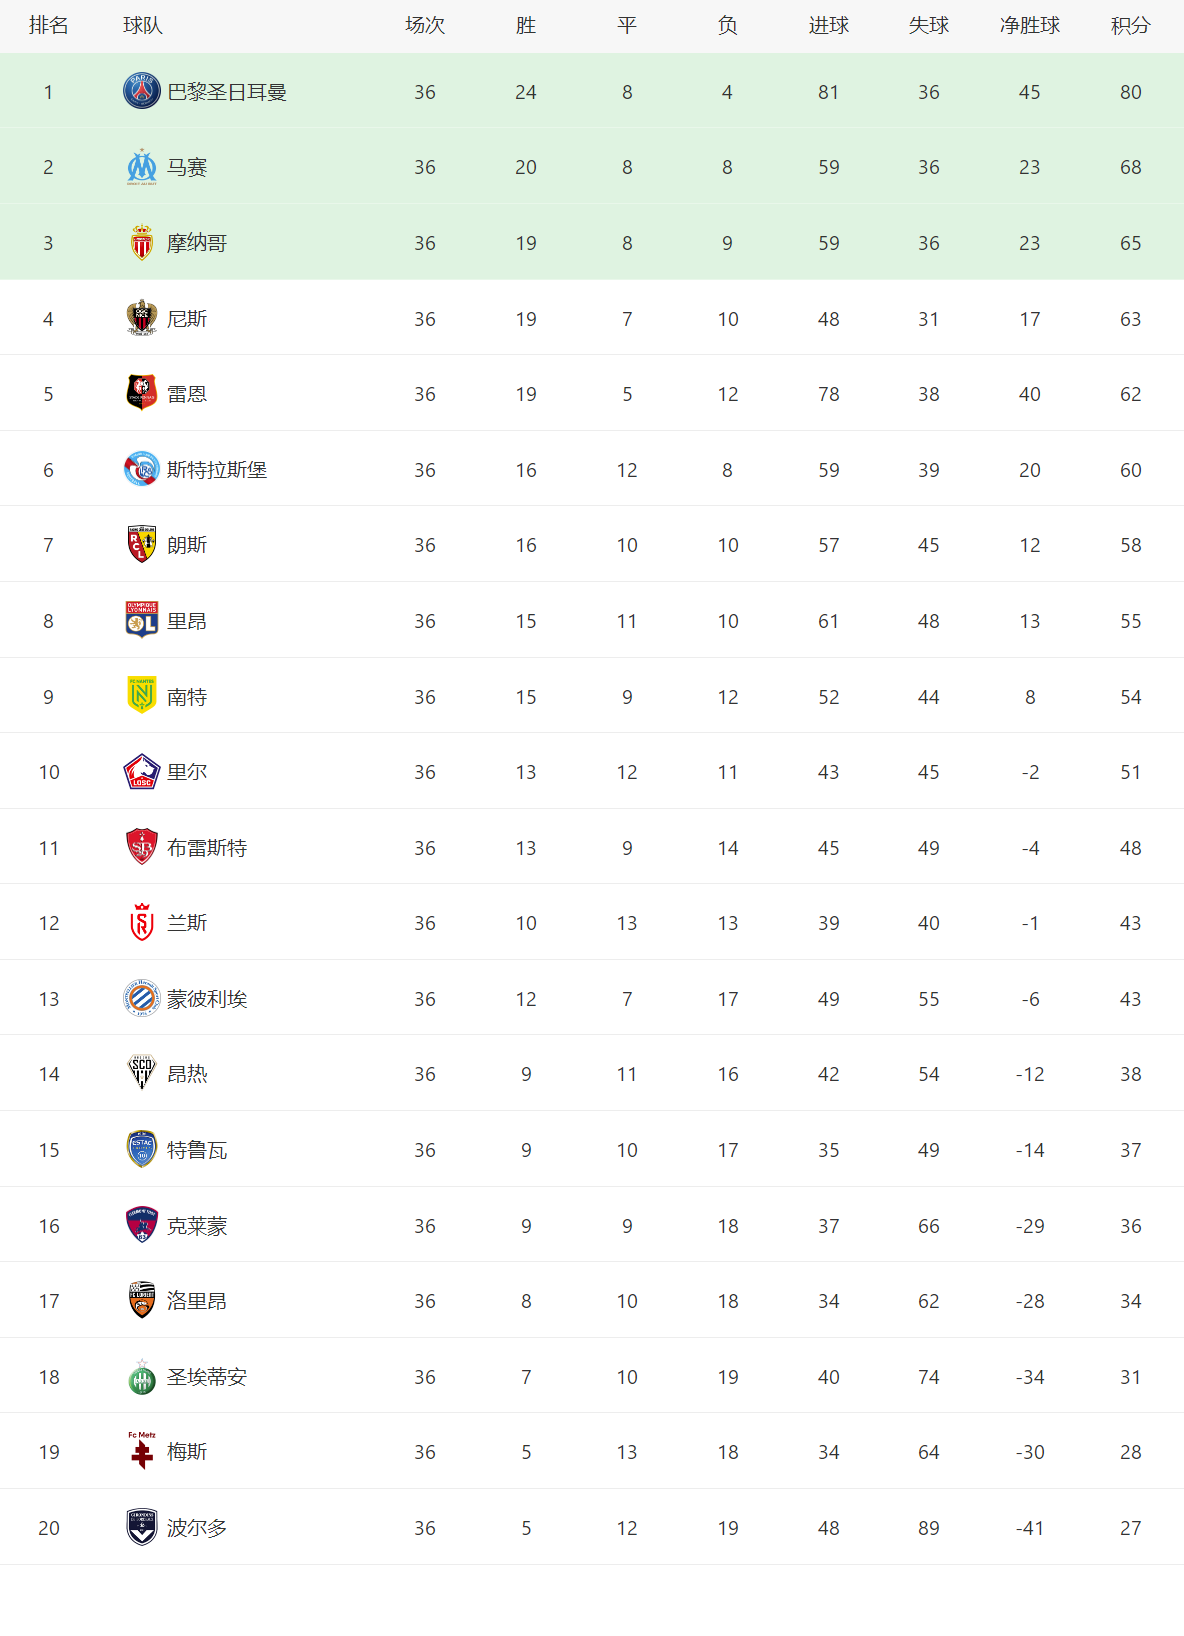Click the Paris Saint-Germain club crest

pos(142,91)
